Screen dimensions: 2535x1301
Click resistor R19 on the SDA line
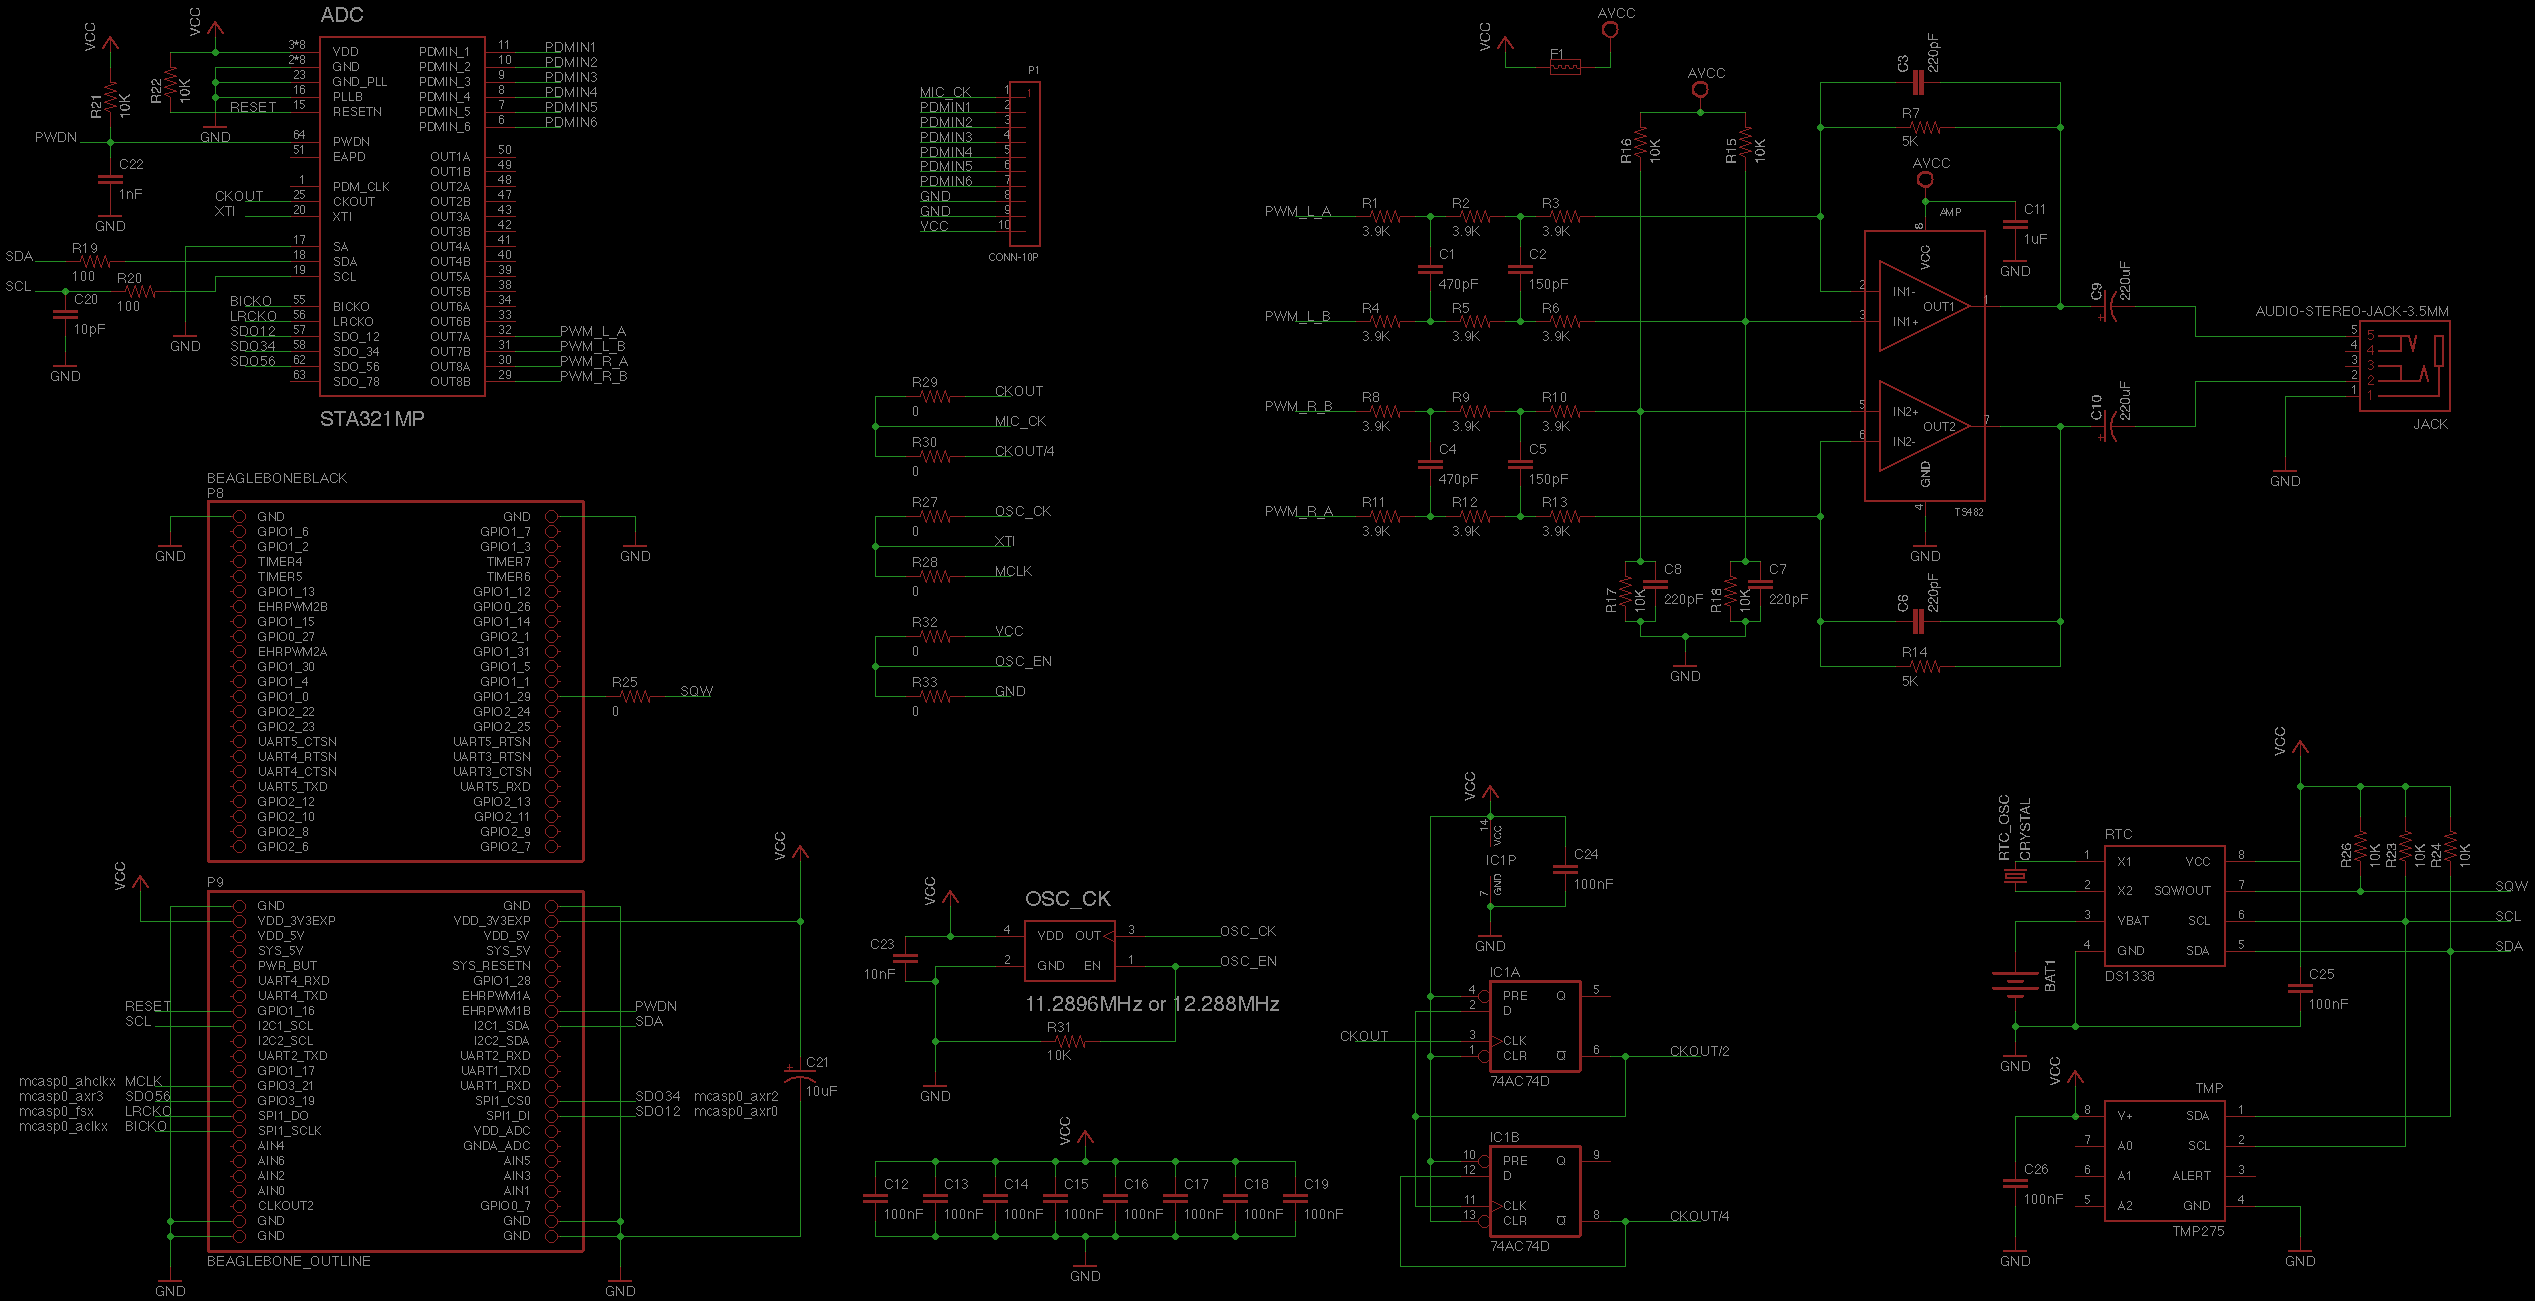point(93,261)
